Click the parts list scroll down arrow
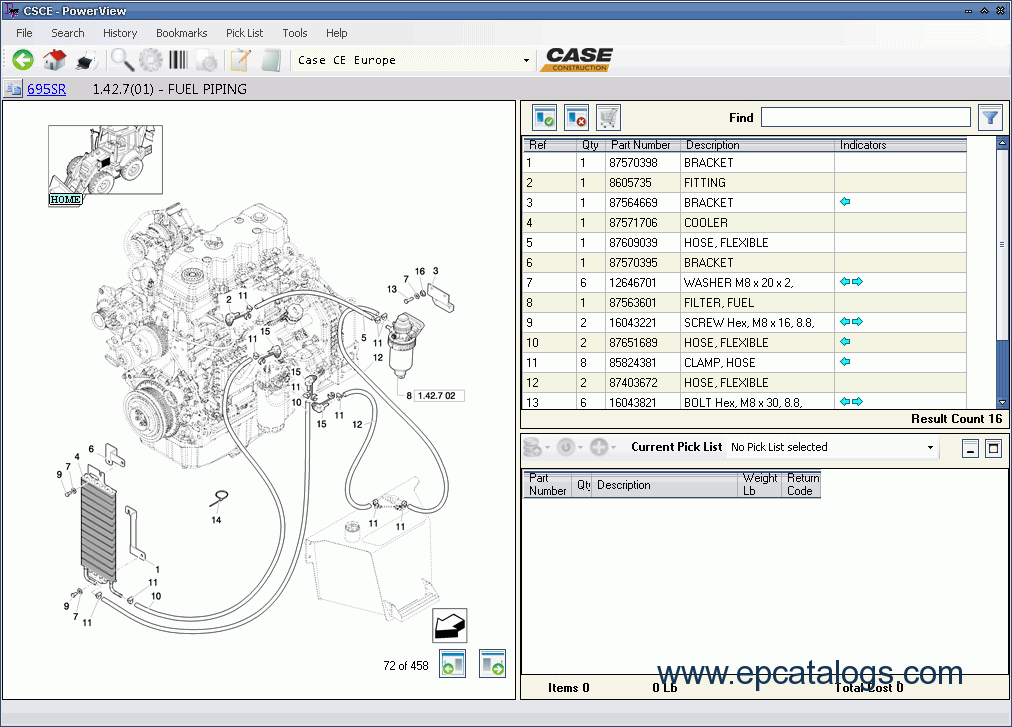The image size is (1012, 727). tap(1002, 402)
